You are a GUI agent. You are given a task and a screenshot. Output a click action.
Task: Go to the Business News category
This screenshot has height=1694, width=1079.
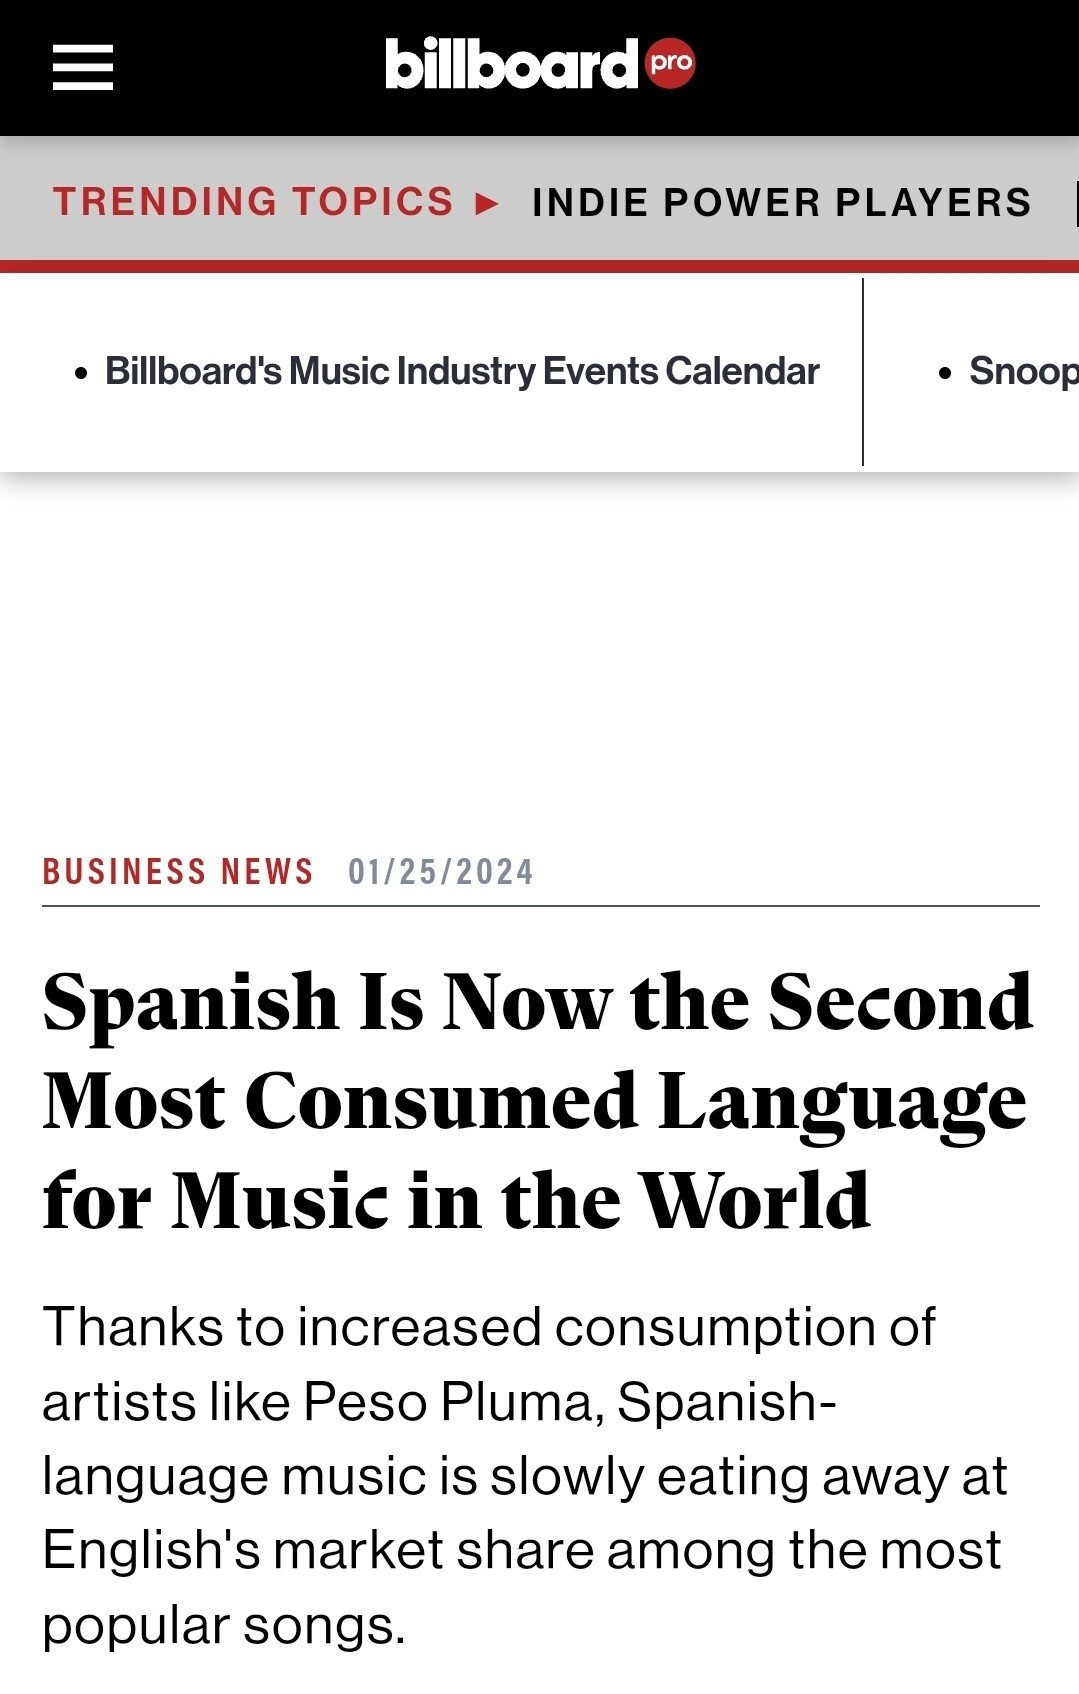[178, 872]
